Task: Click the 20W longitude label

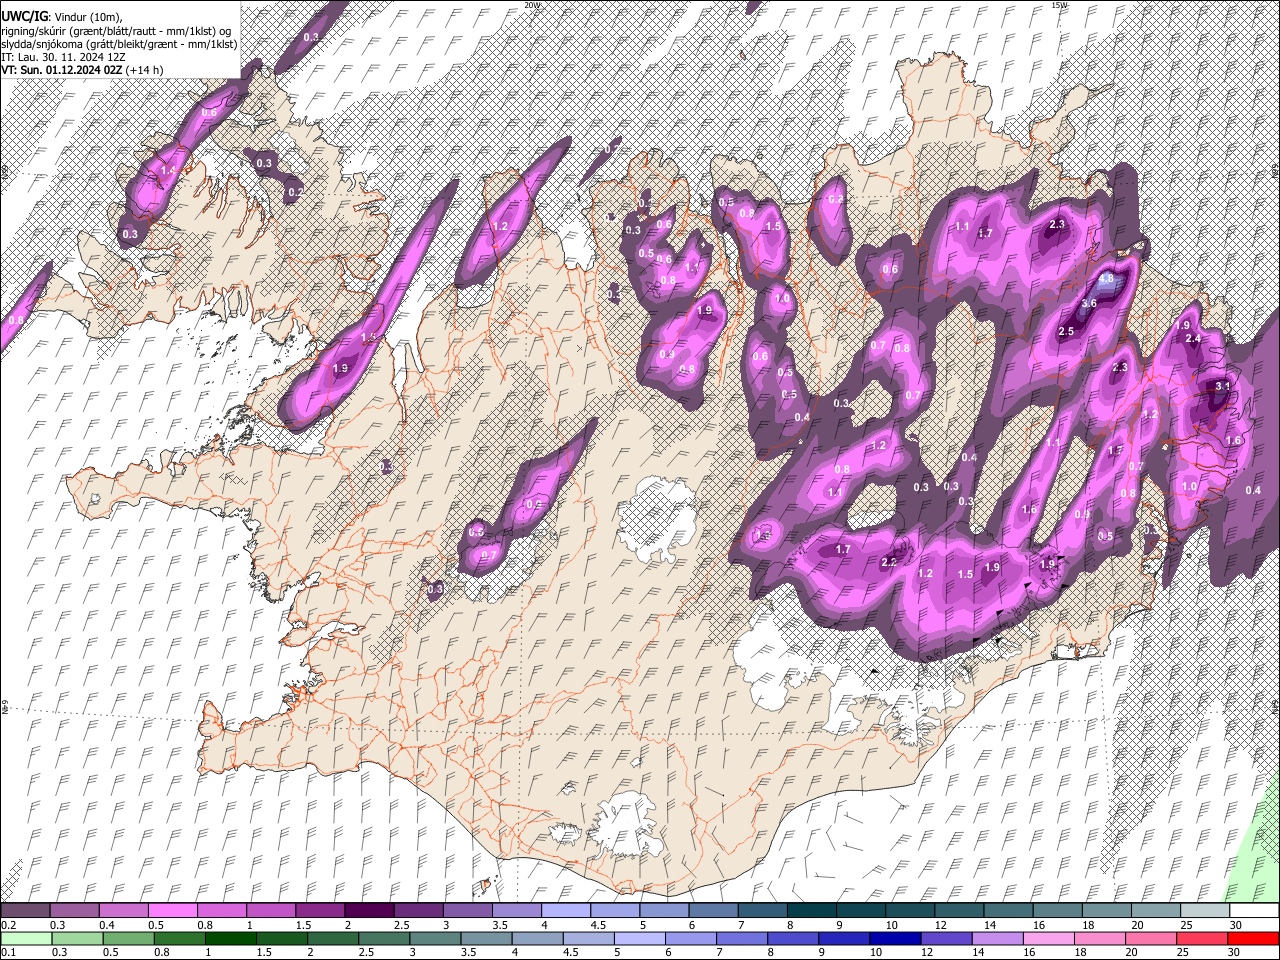Action: tap(532, 5)
